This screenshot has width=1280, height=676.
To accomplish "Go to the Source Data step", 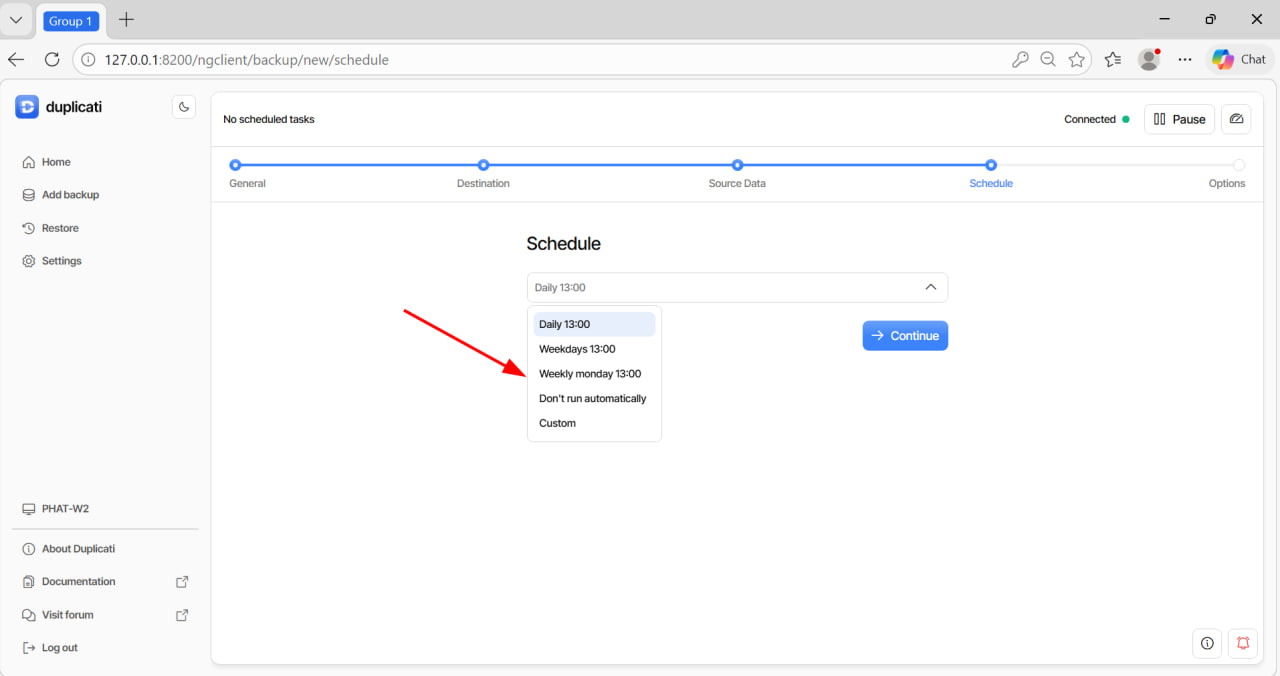I will pyautogui.click(x=737, y=166).
